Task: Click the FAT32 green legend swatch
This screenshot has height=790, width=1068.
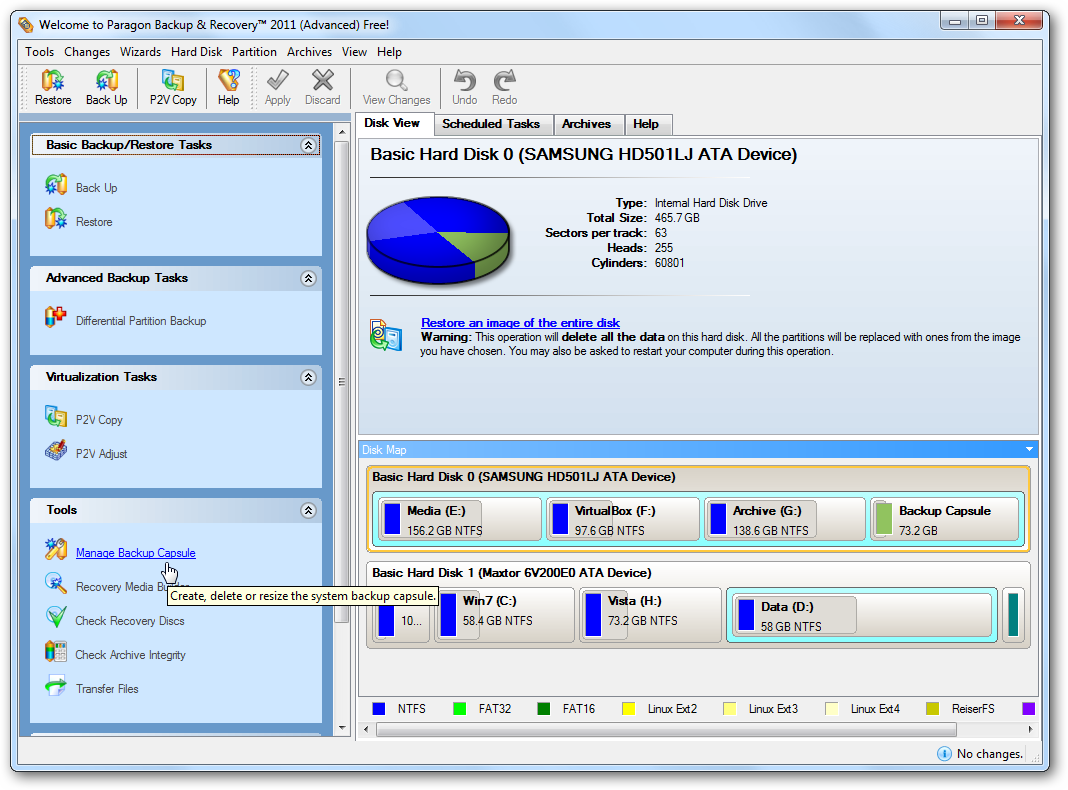Action: [460, 708]
